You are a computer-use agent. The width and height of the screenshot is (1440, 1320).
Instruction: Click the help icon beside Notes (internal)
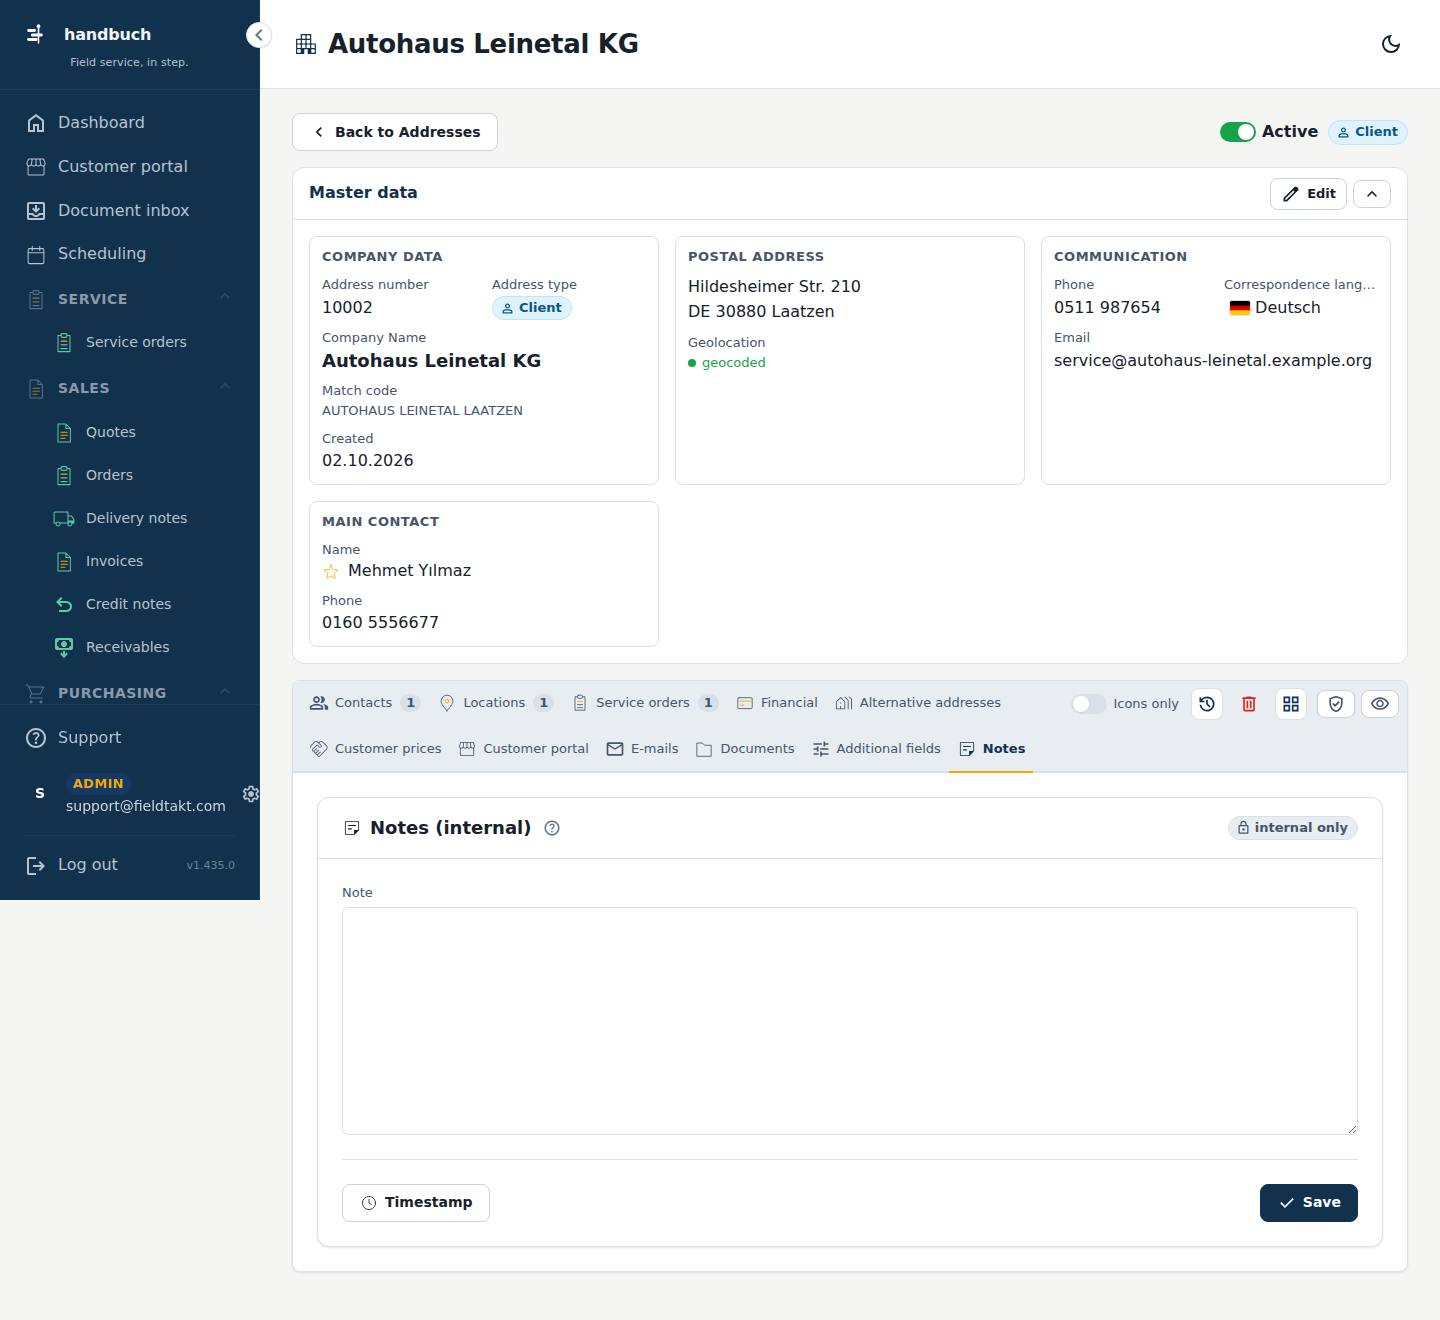coord(552,828)
